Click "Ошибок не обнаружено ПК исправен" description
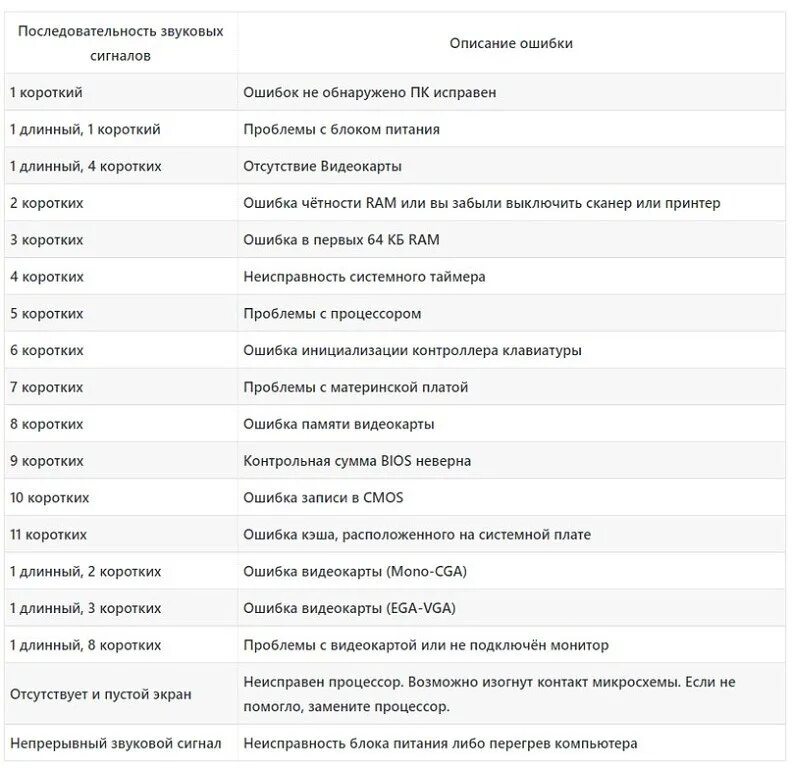The height and width of the screenshot is (768, 792). click(x=370, y=92)
